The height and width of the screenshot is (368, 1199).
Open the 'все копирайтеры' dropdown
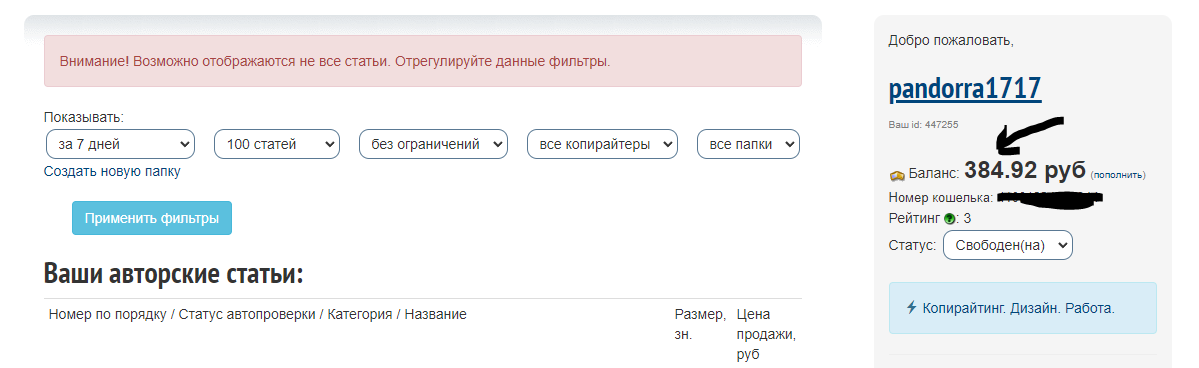(x=602, y=144)
